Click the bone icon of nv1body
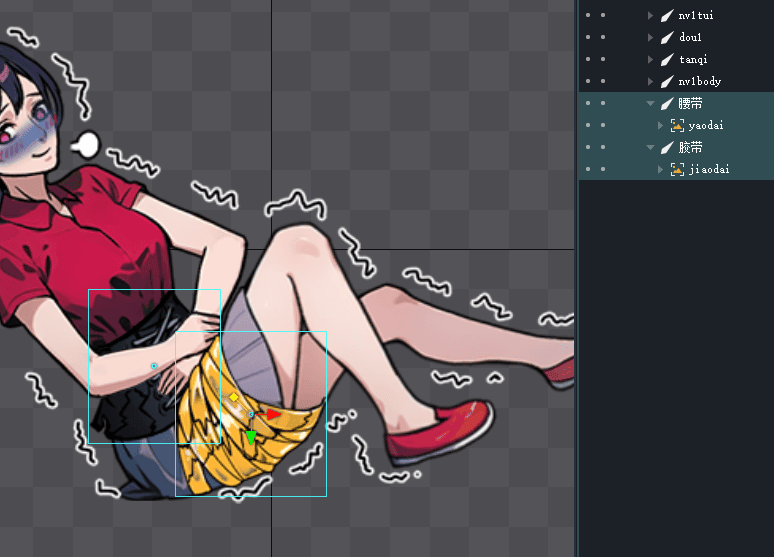774x557 pixels. click(667, 81)
